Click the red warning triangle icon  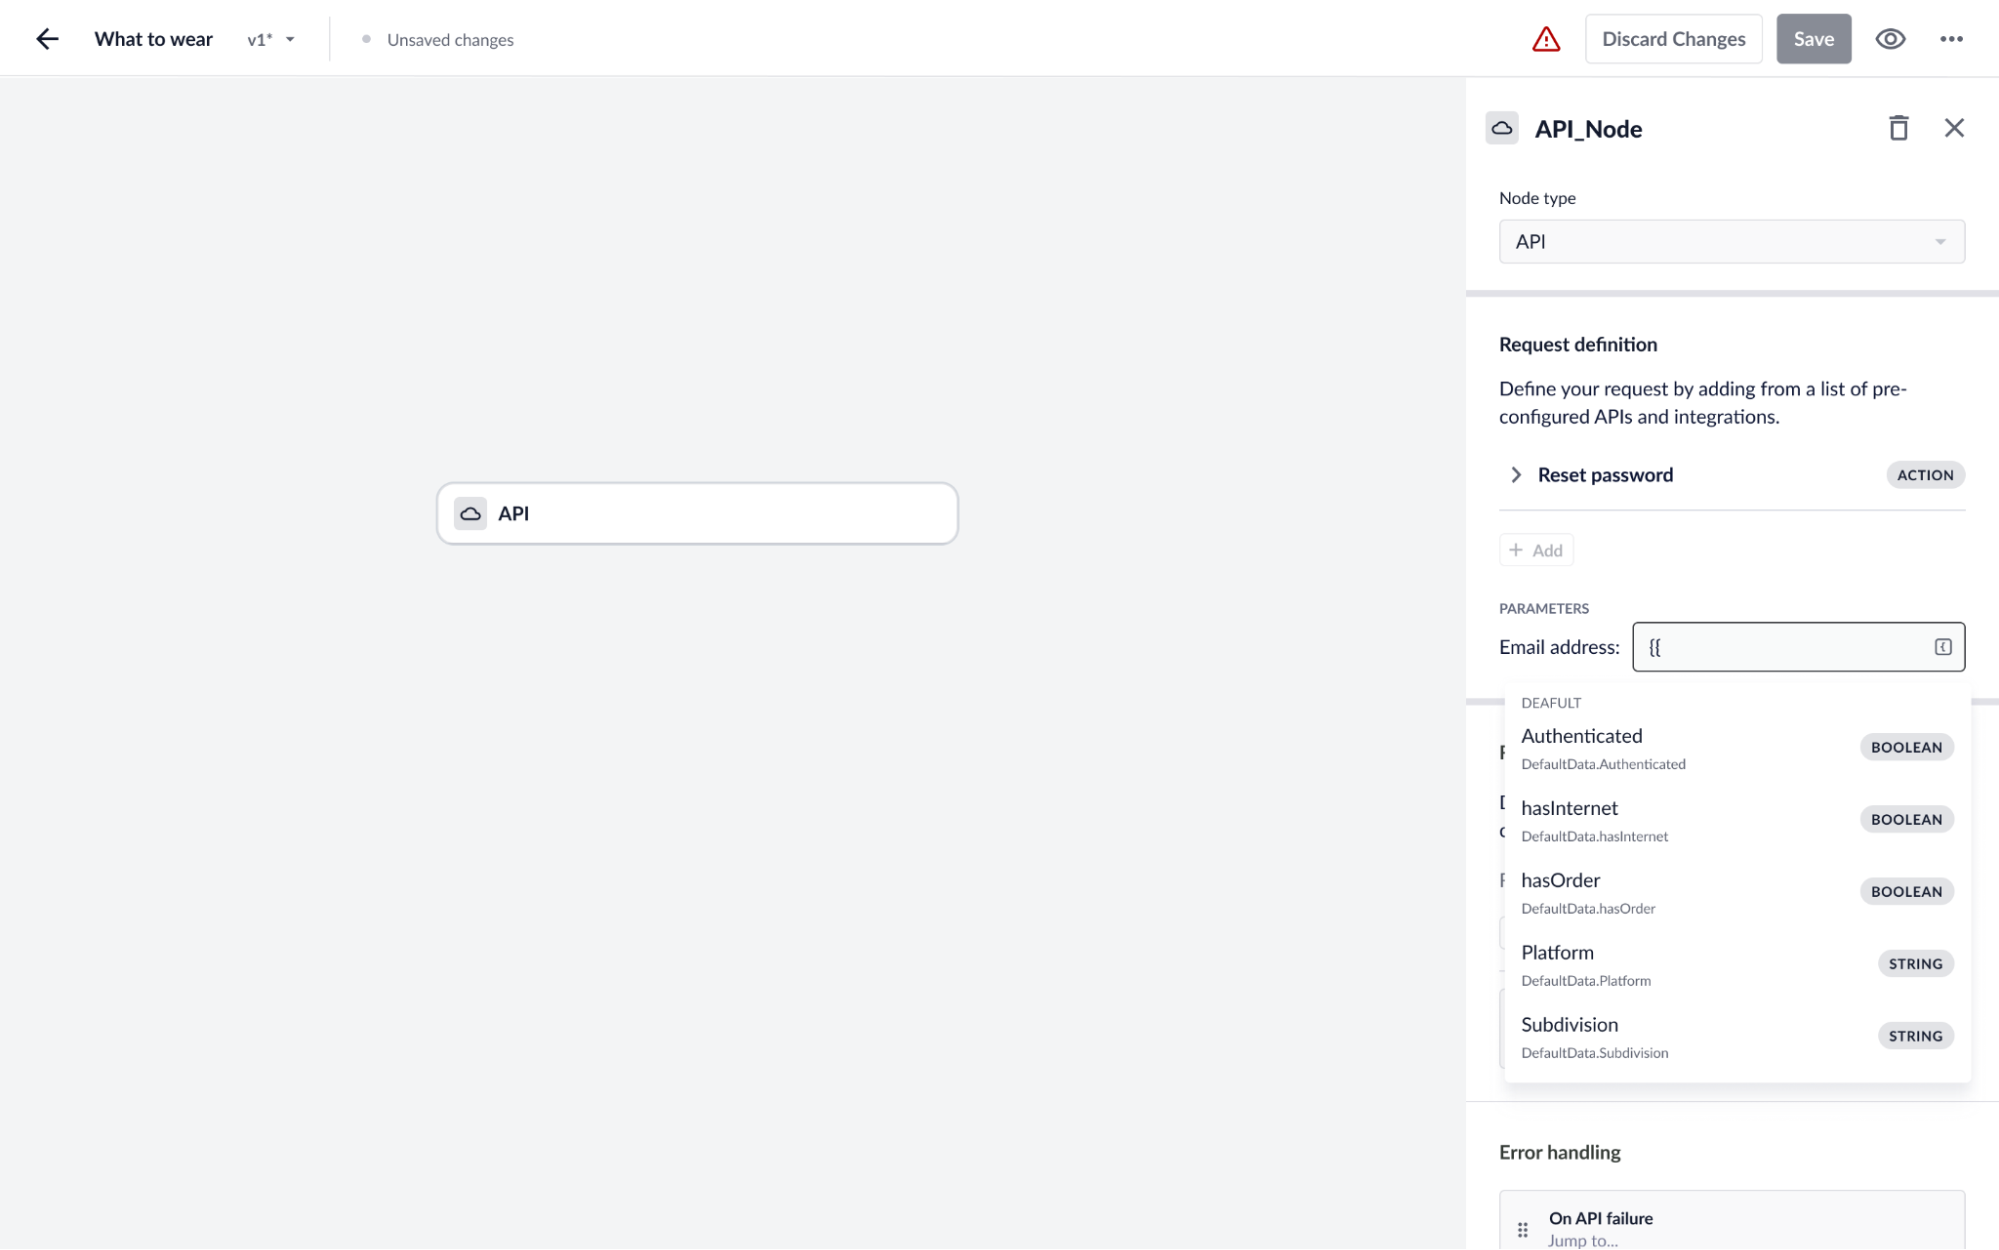tap(1546, 39)
